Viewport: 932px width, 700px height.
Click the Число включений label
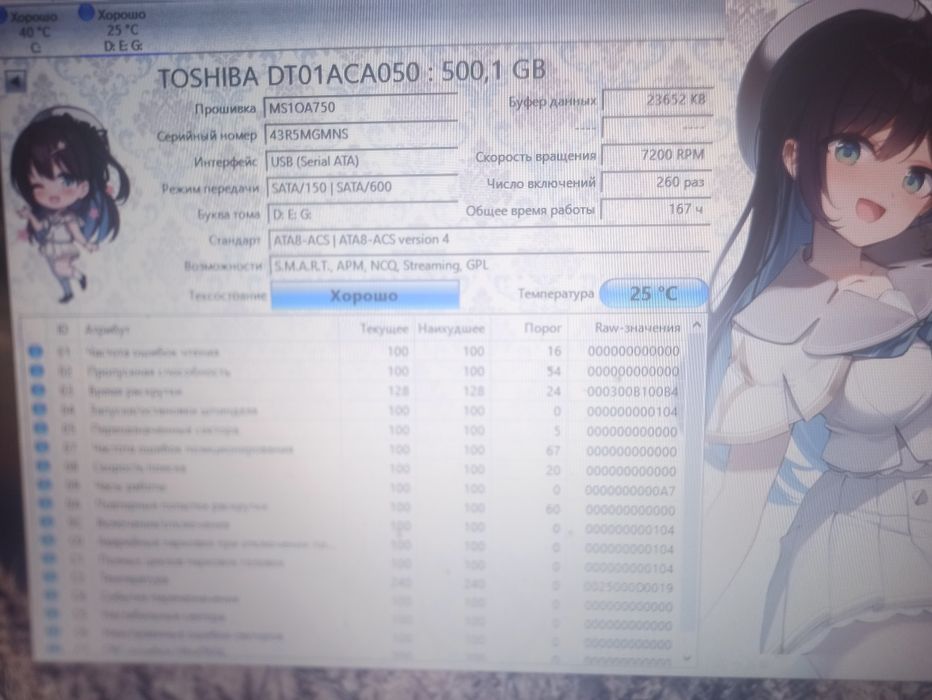(541, 184)
